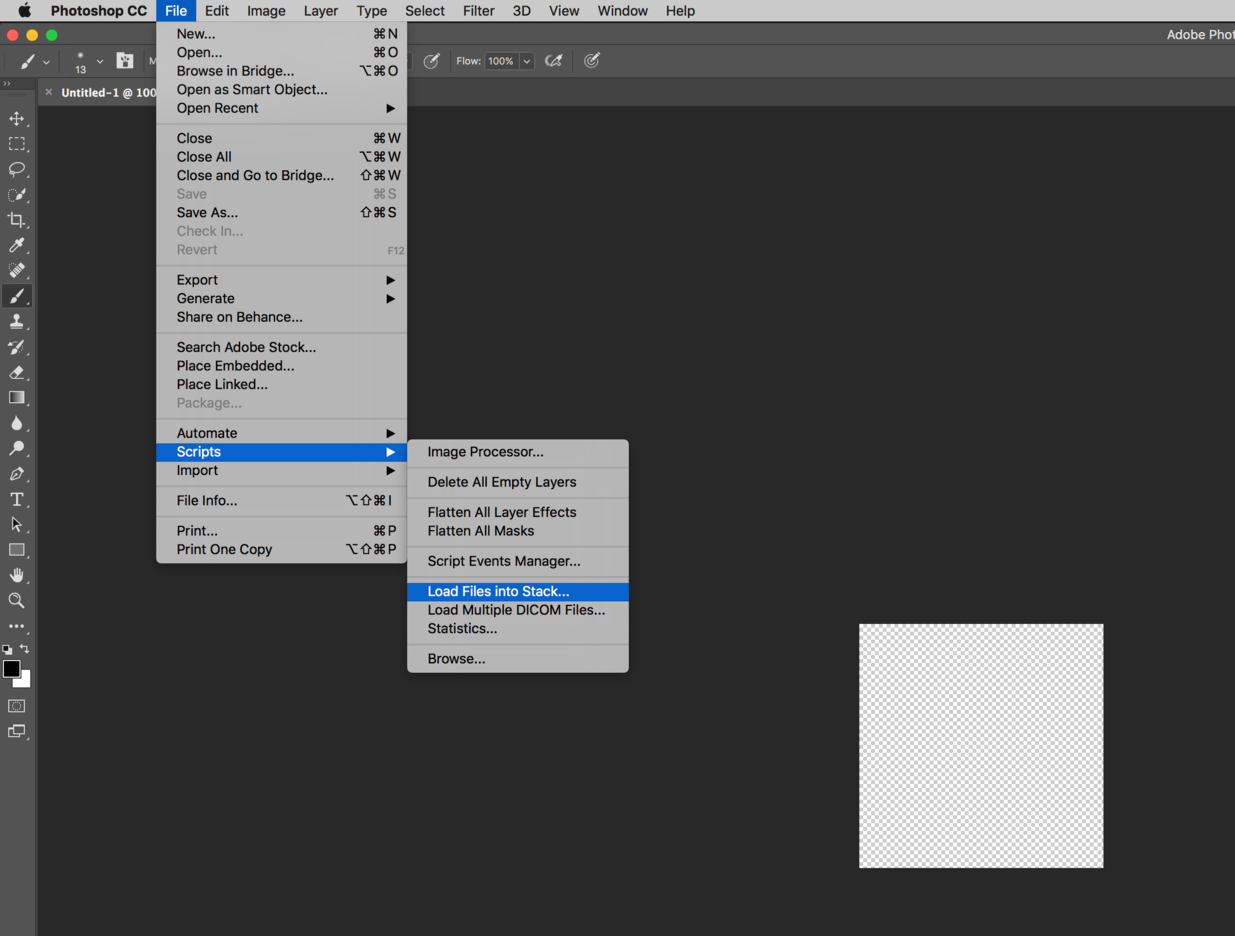The width and height of the screenshot is (1235, 936).
Task: Select the Pen tool
Action: (x=17, y=474)
